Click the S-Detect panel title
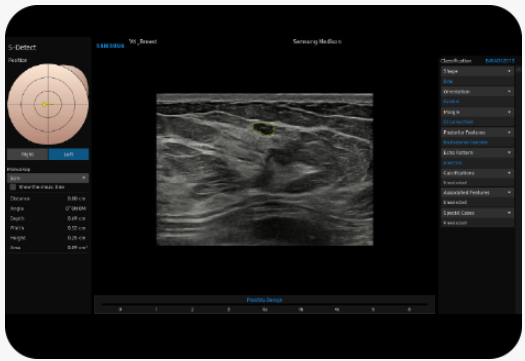The width and height of the screenshot is (525, 361). 22,47
